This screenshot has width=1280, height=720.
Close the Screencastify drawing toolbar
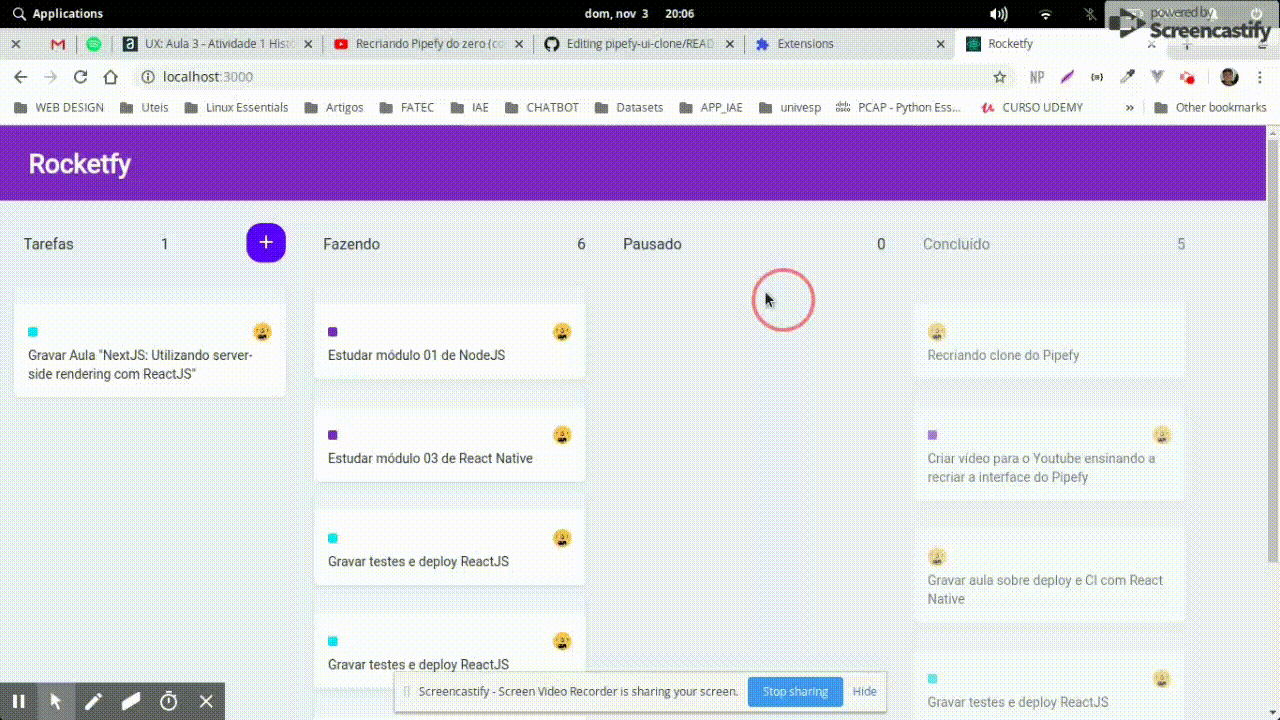(x=206, y=702)
